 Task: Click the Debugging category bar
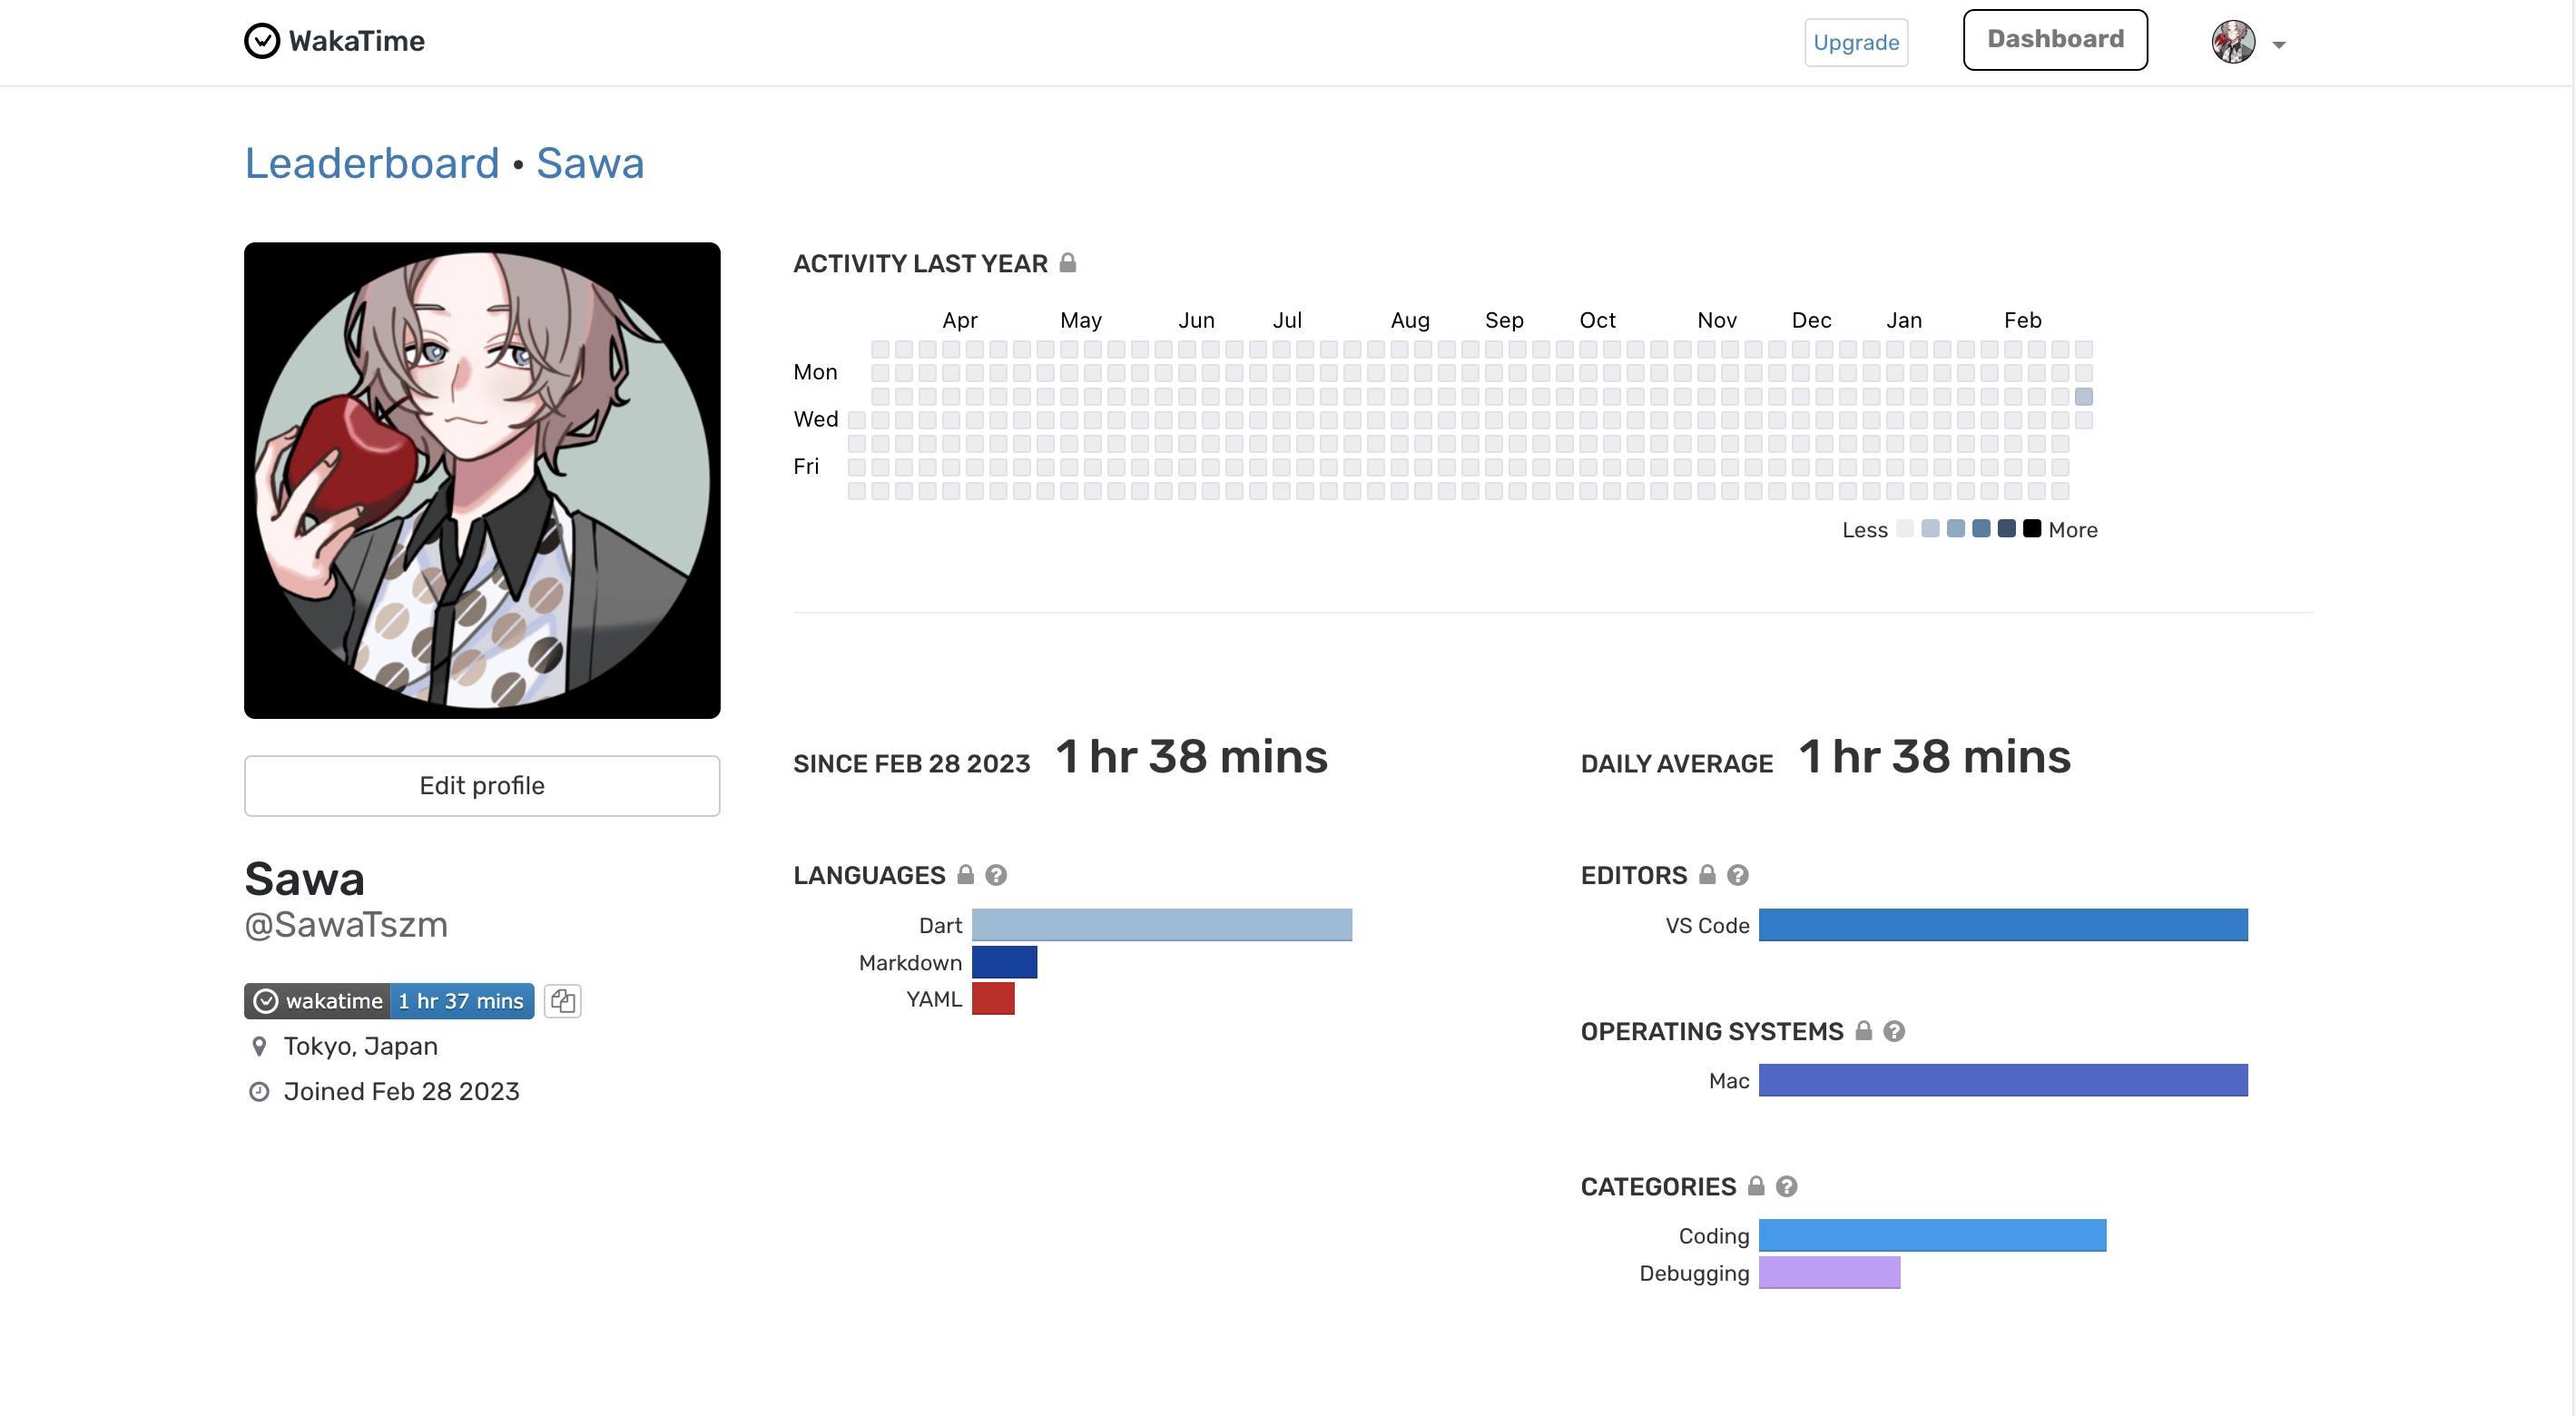tap(1829, 1272)
